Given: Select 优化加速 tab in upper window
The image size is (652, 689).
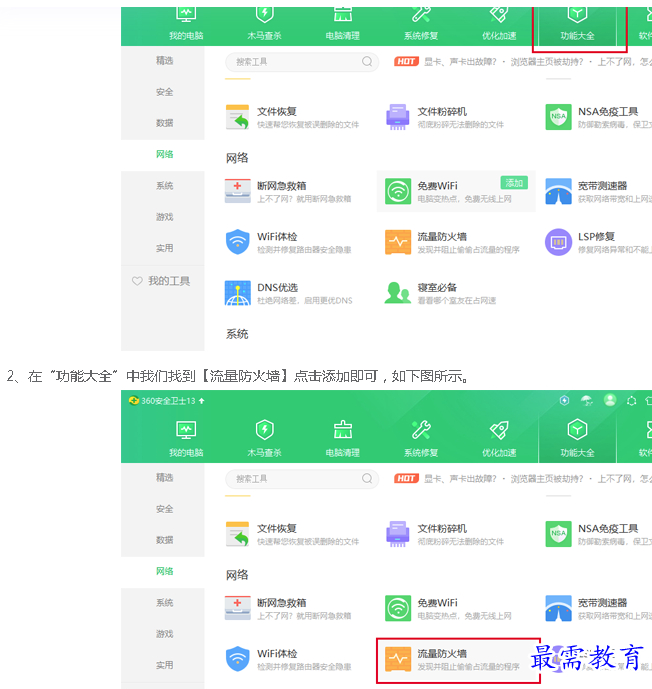Looking at the screenshot, I should click(499, 25).
